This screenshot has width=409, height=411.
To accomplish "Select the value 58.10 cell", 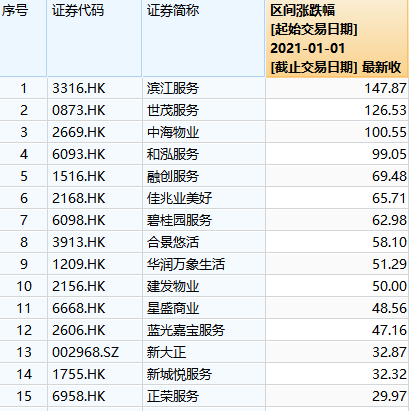I will coord(337,242).
